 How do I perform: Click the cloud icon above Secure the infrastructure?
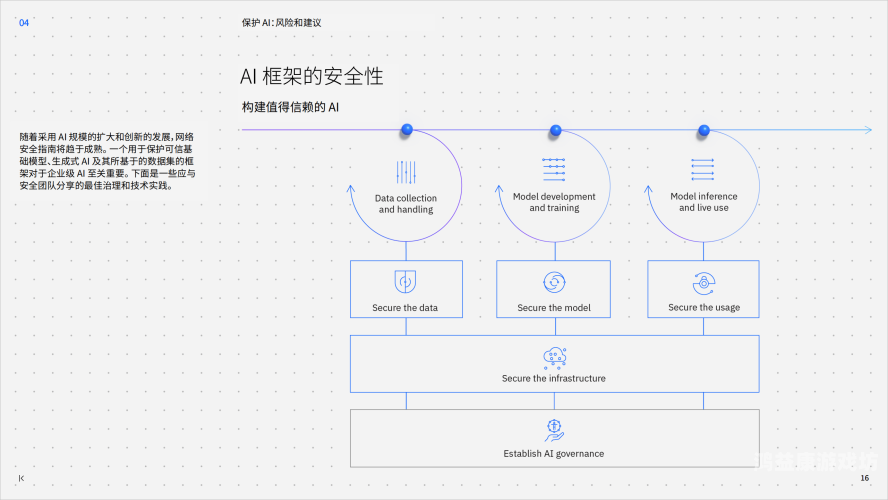click(x=554, y=358)
